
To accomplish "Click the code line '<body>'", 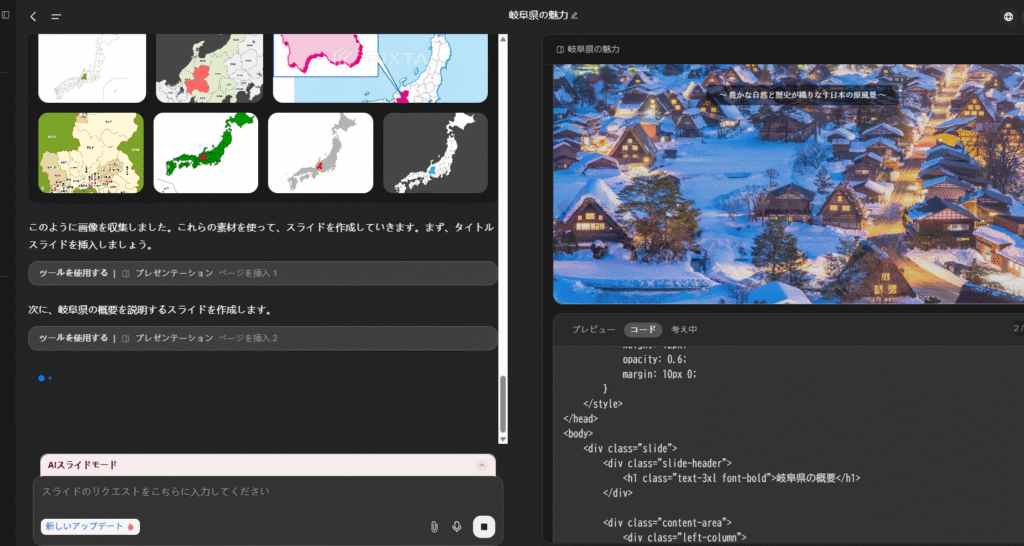I will tap(578, 433).
